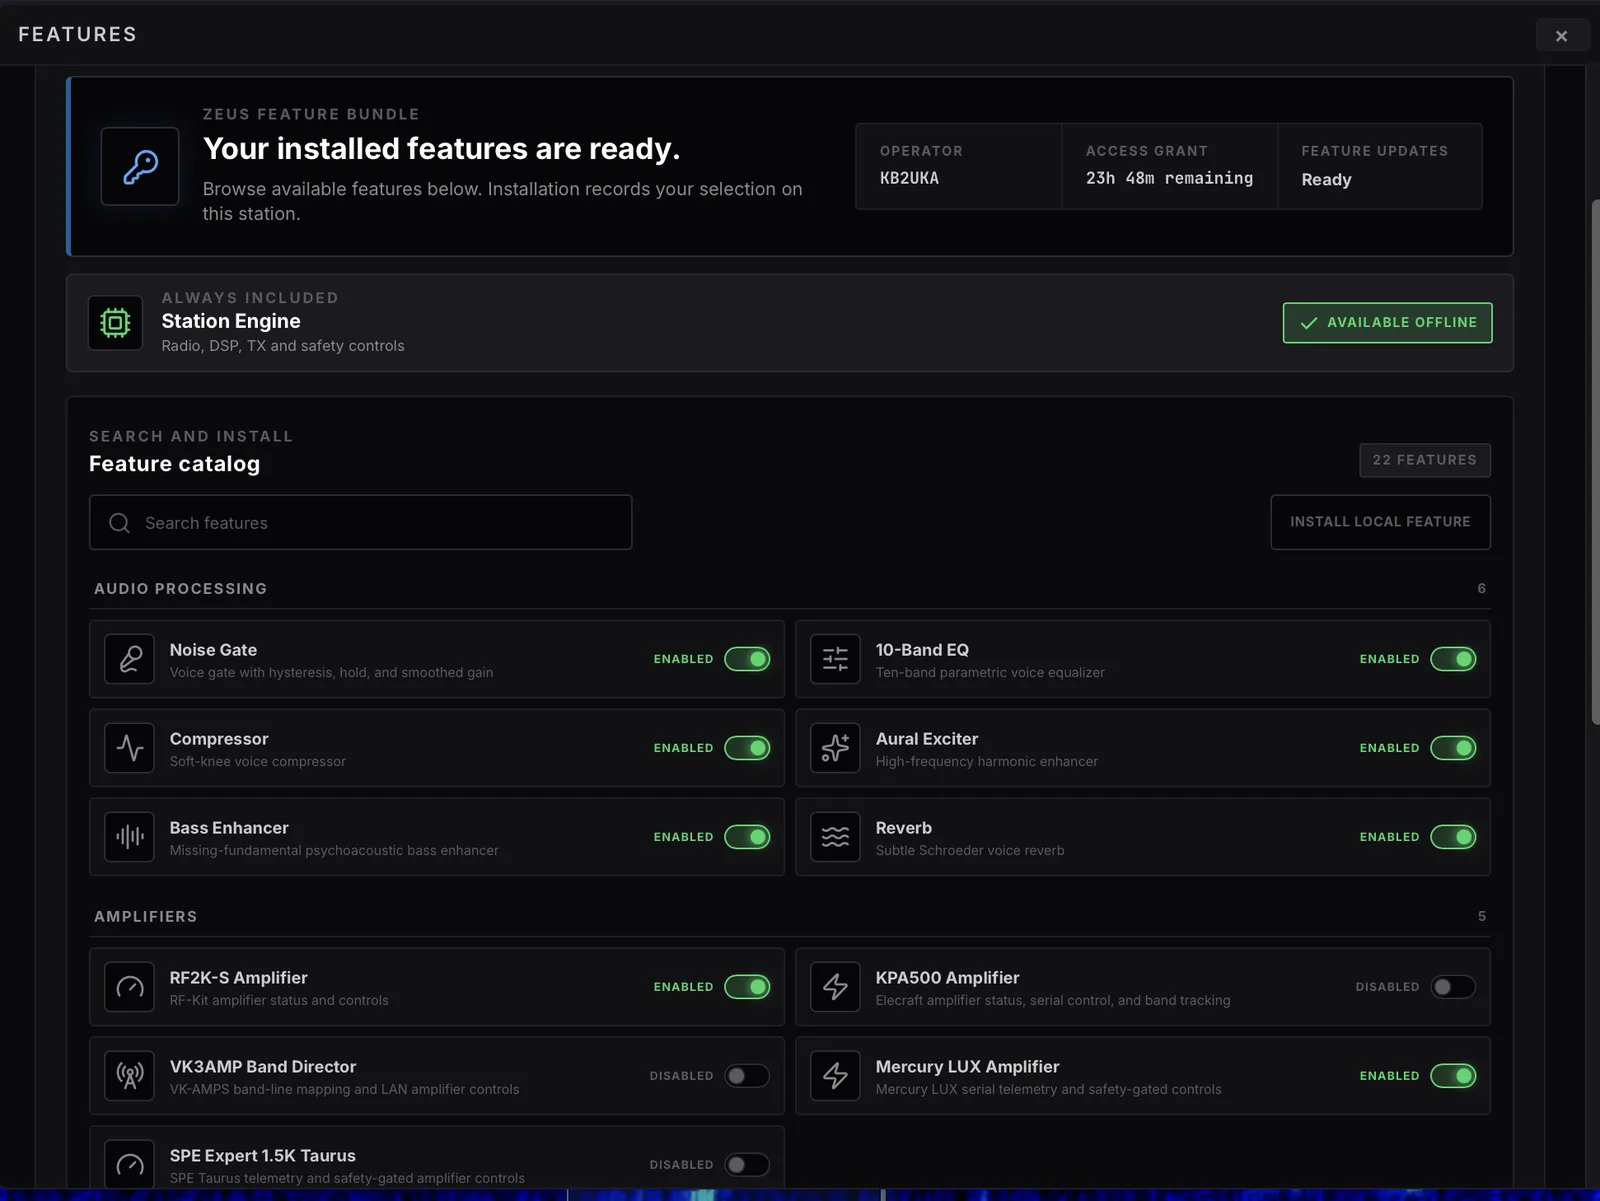Turn off the Mercury LUX Amplifier switch

coord(1453,1076)
